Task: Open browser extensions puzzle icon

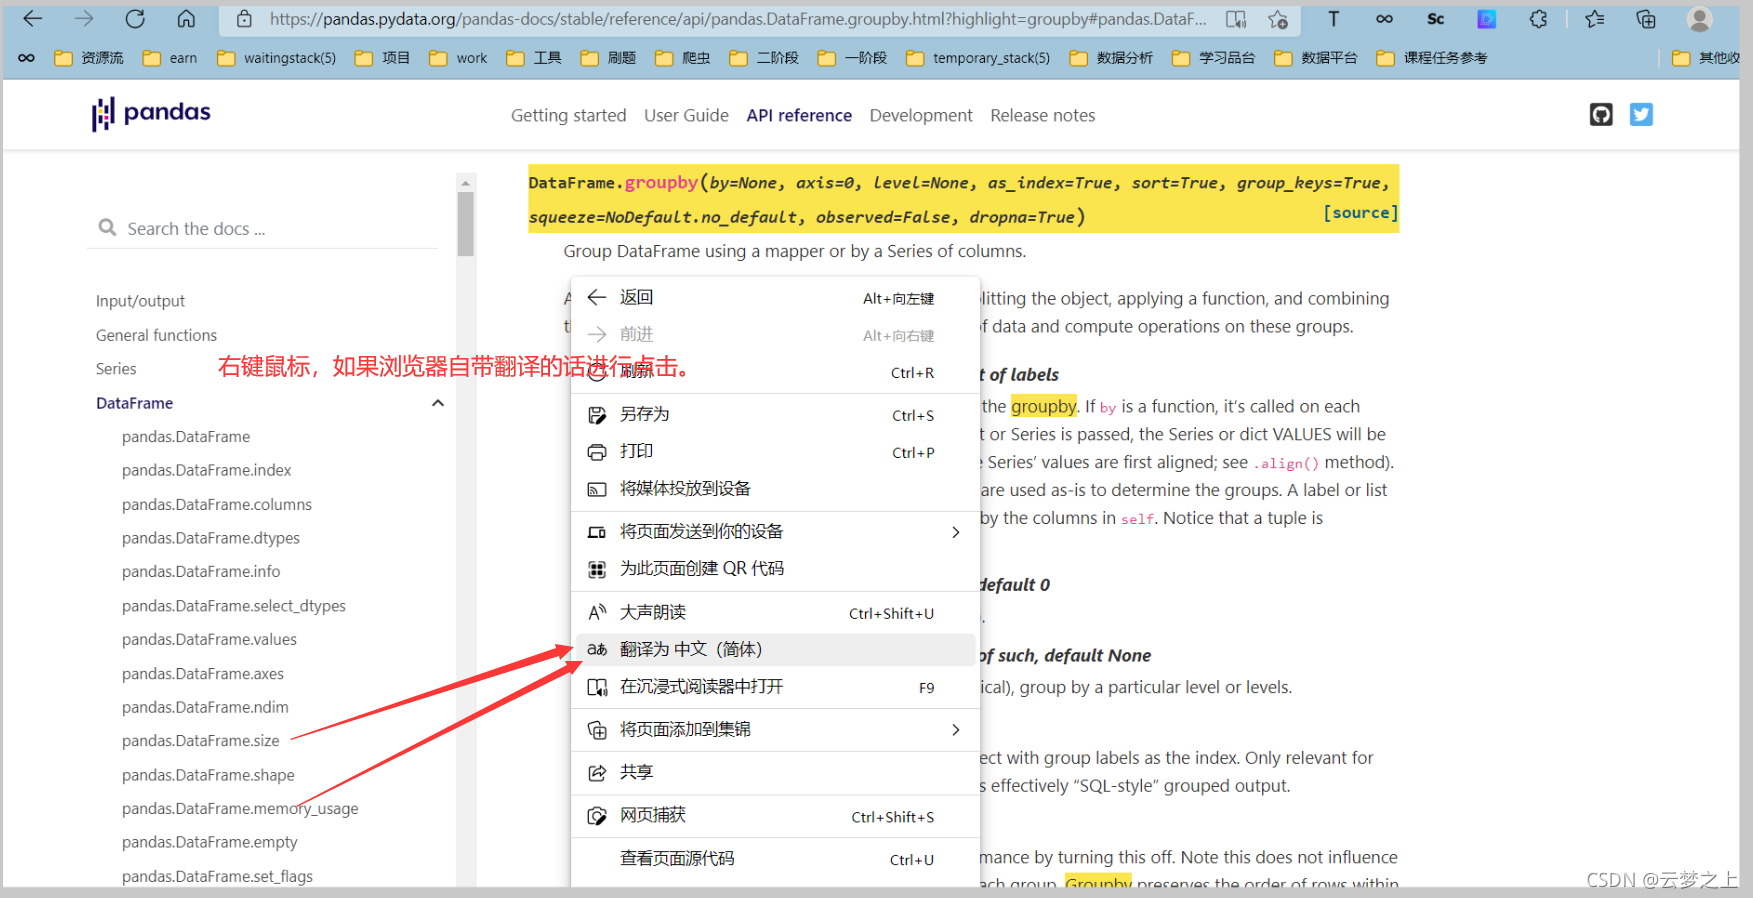Action: pos(1538,19)
